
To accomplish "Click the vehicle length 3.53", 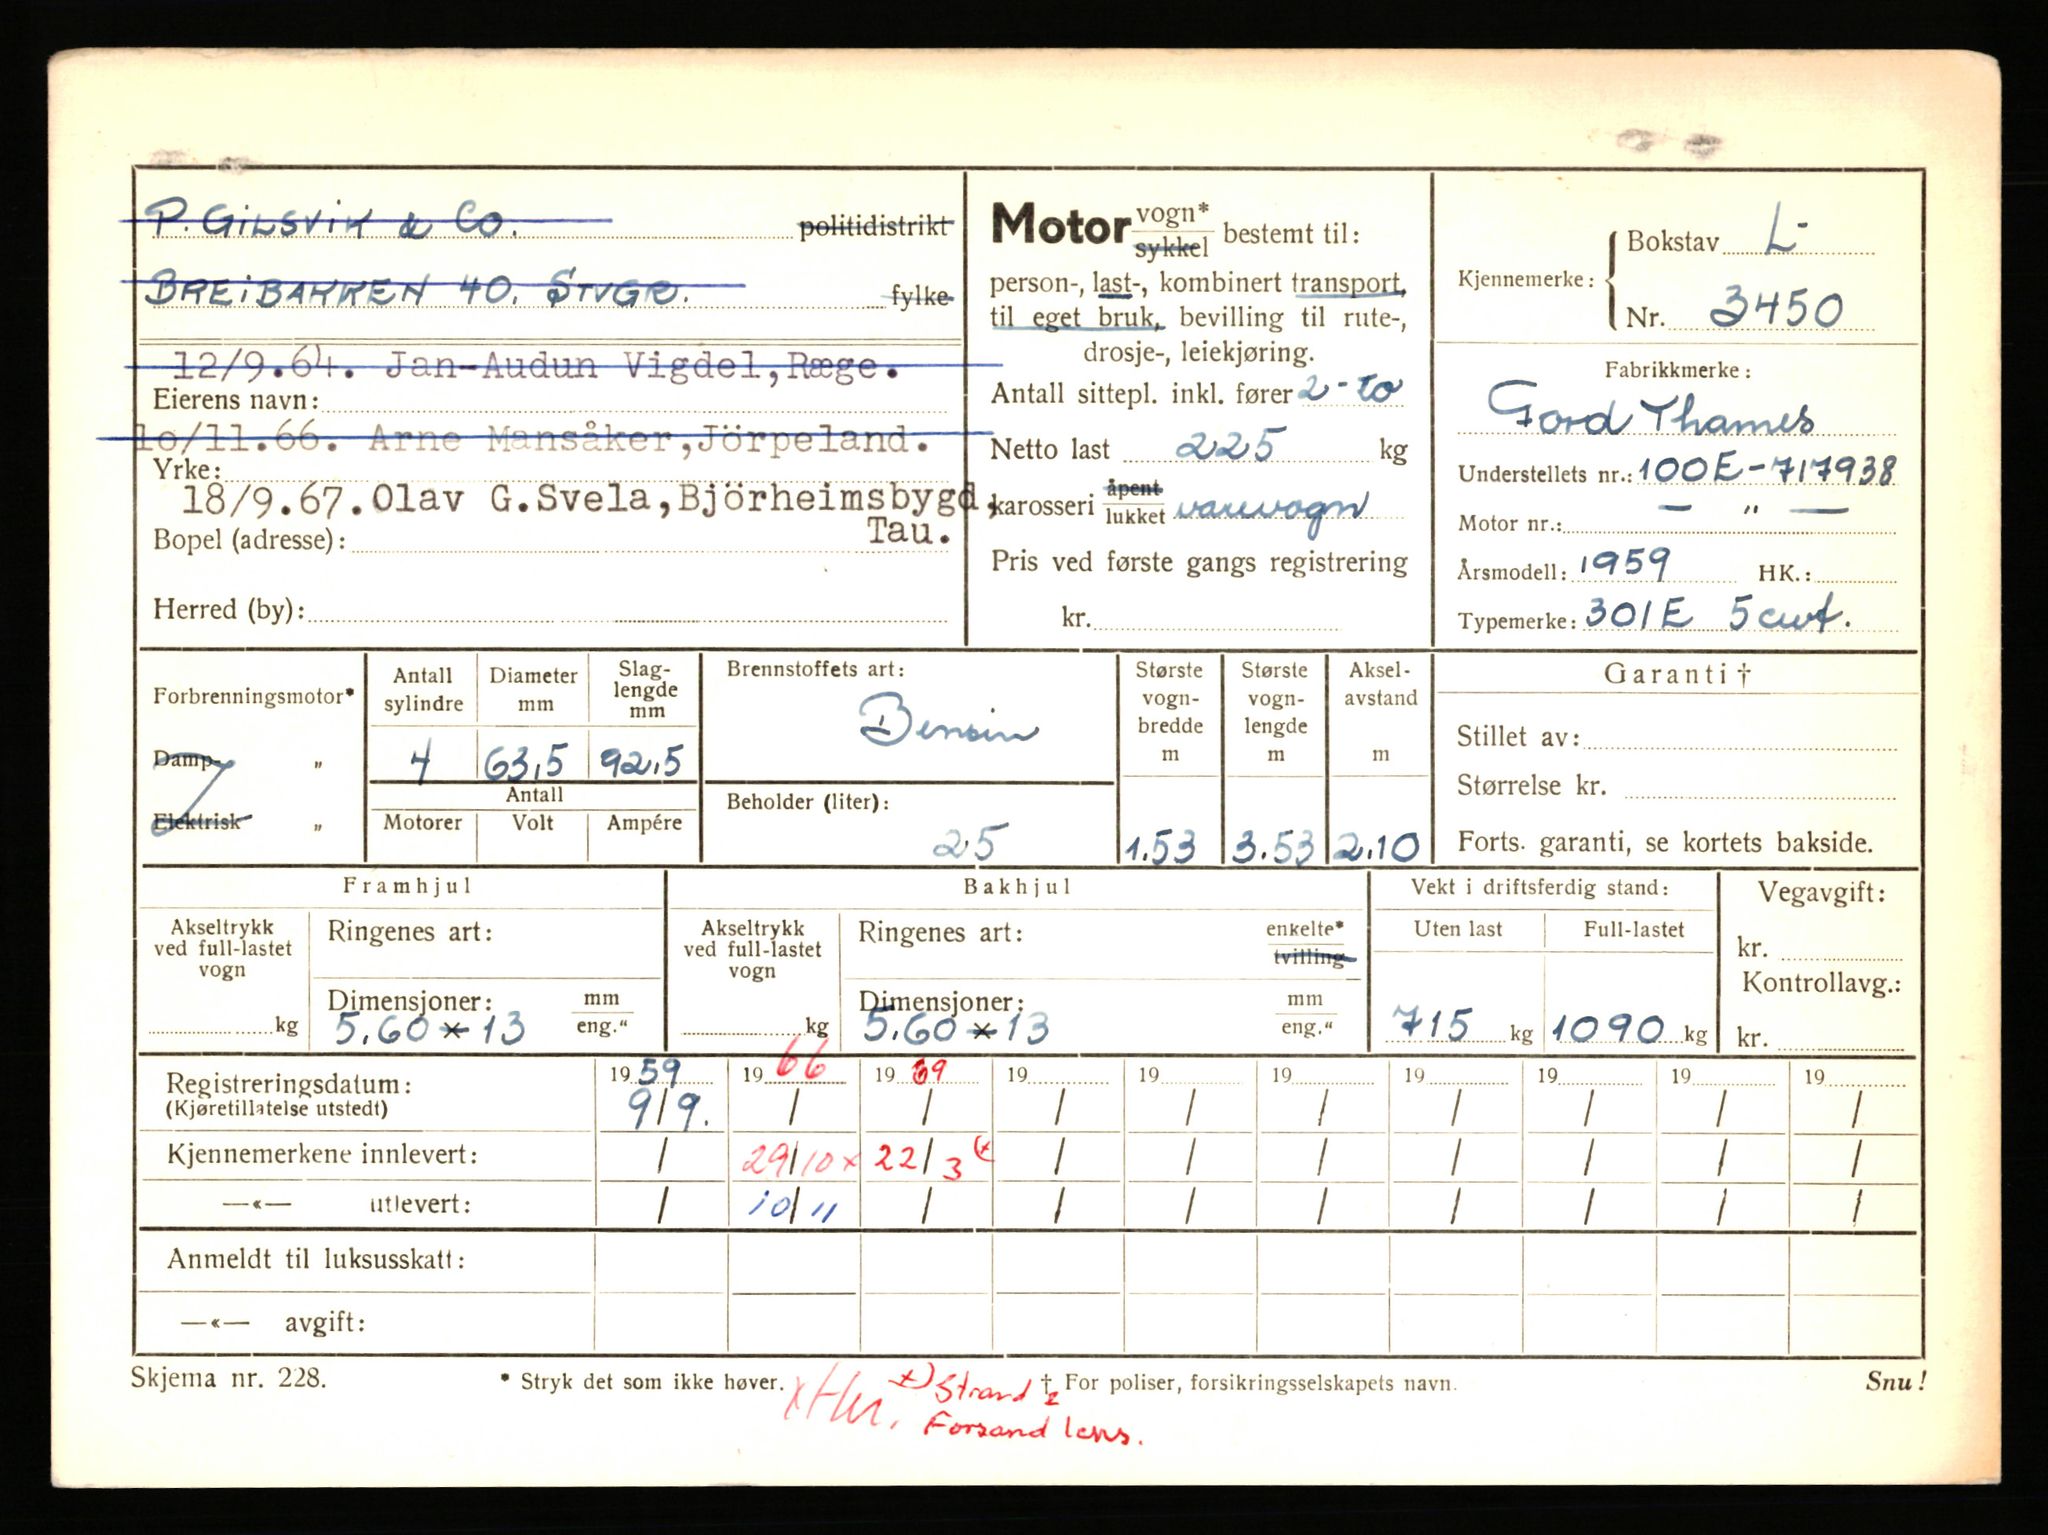I will click(1272, 848).
